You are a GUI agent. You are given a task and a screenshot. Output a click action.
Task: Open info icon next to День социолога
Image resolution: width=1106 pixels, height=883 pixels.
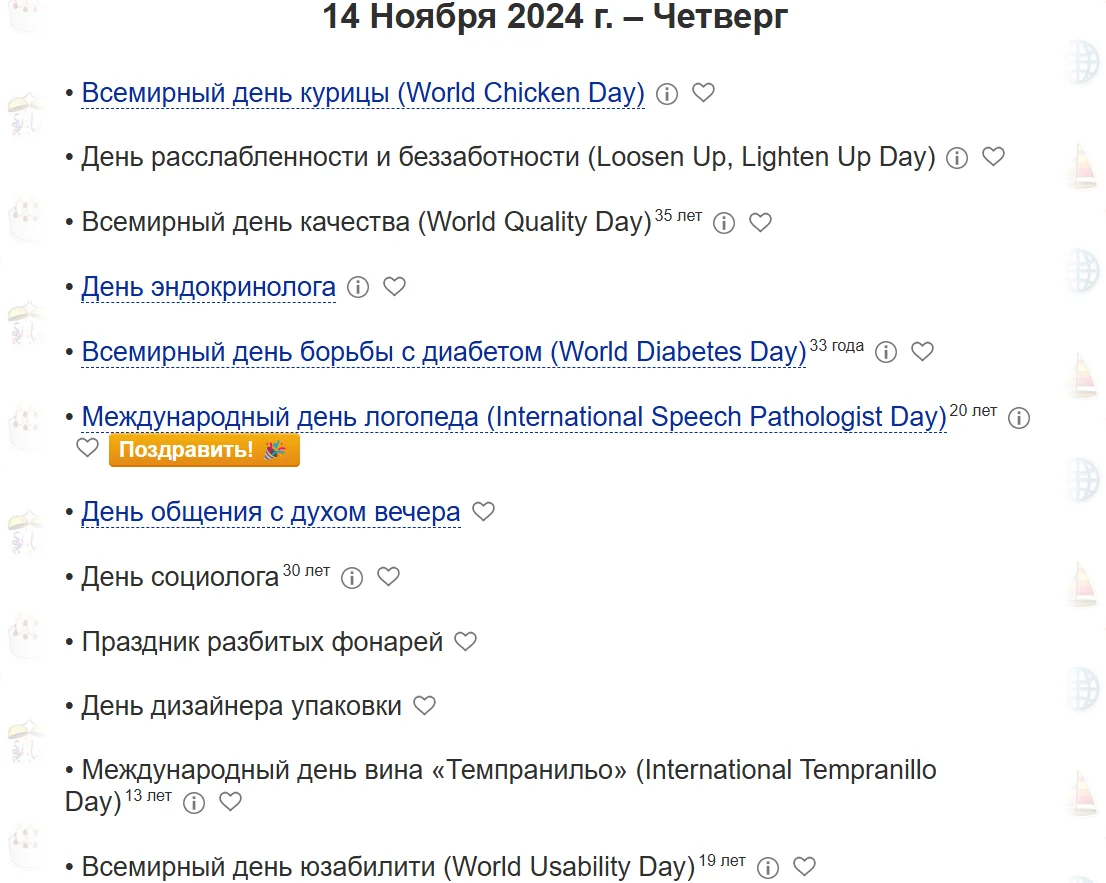pos(352,578)
